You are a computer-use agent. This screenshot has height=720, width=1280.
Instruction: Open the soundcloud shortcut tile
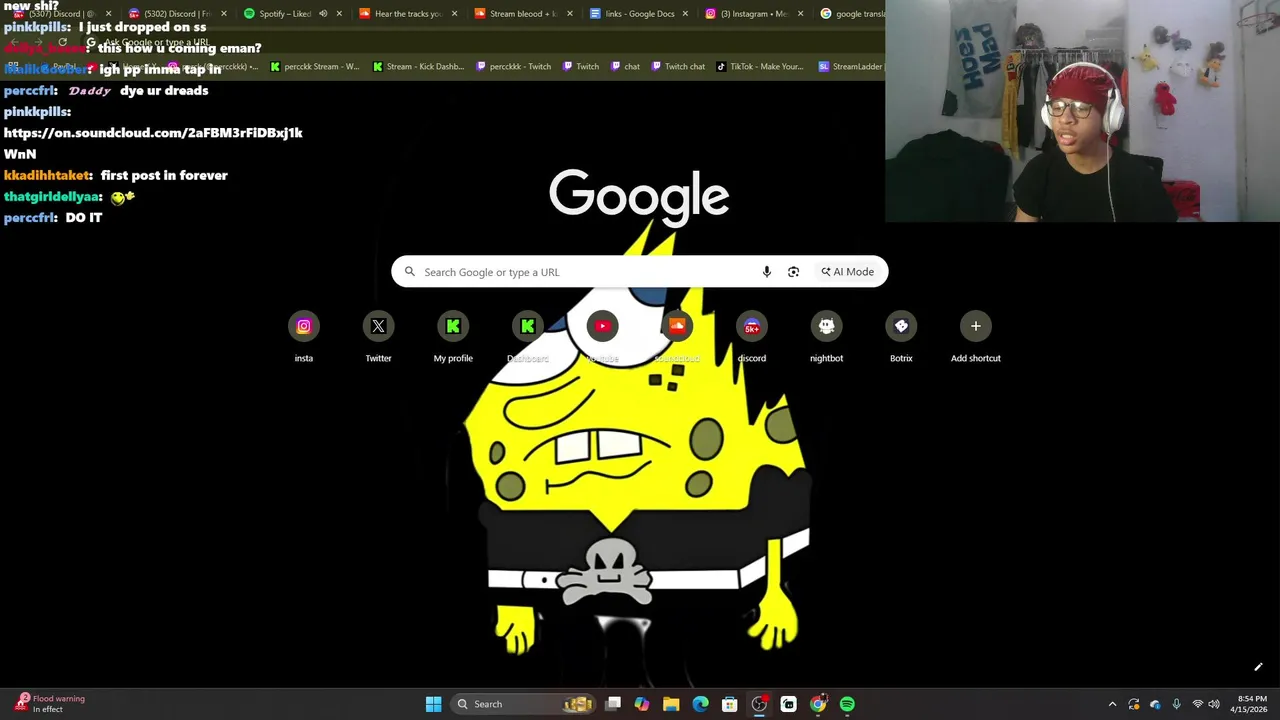[677, 337]
